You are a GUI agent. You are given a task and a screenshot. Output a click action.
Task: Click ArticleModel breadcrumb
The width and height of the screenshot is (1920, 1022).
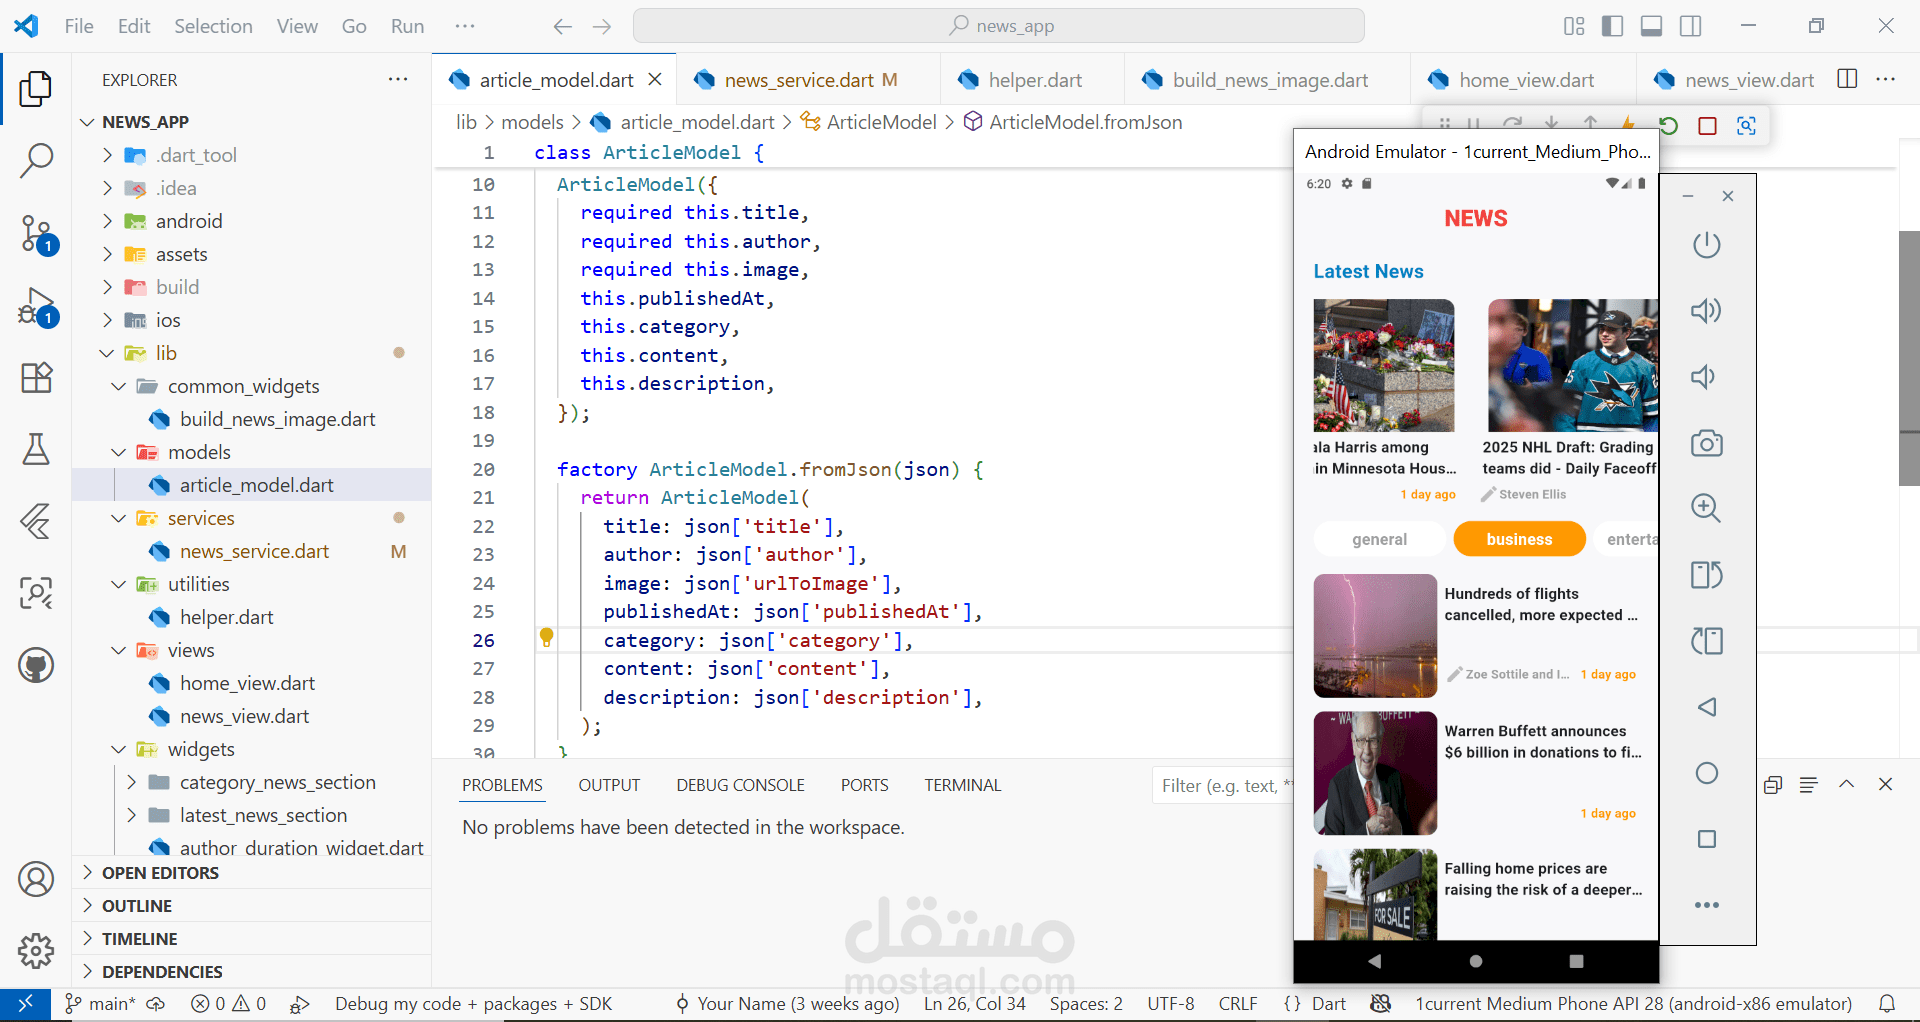coord(881,122)
